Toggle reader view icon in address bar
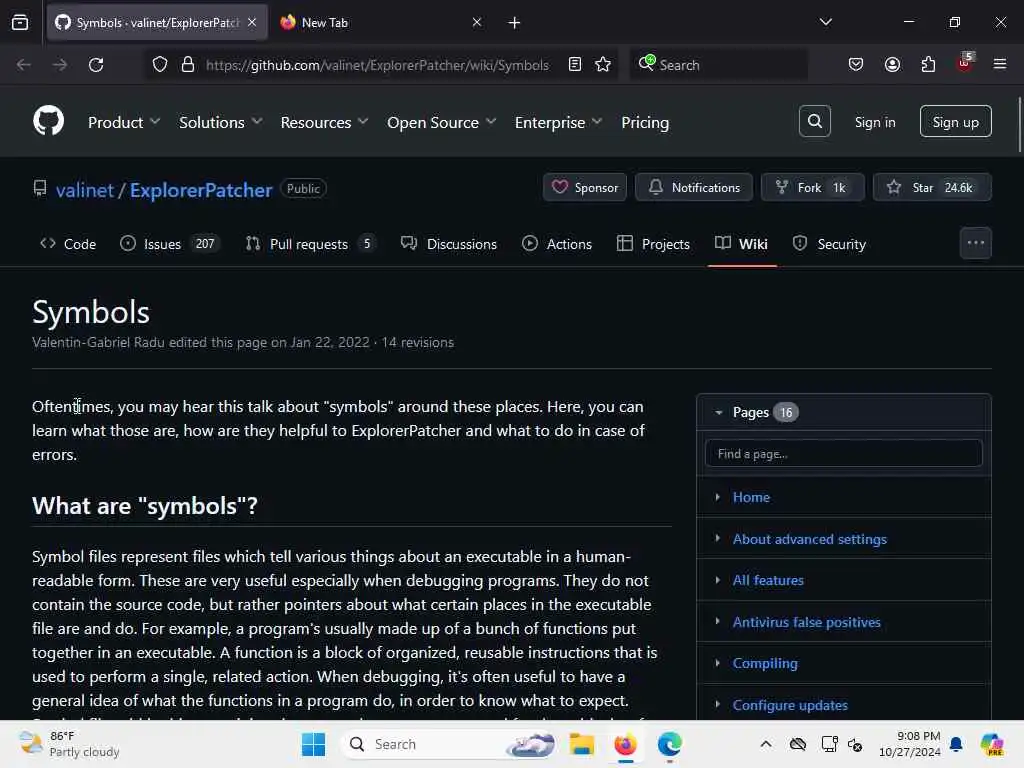Viewport: 1024px width, 768px height. pyautogui.click(x=575, y=64)
